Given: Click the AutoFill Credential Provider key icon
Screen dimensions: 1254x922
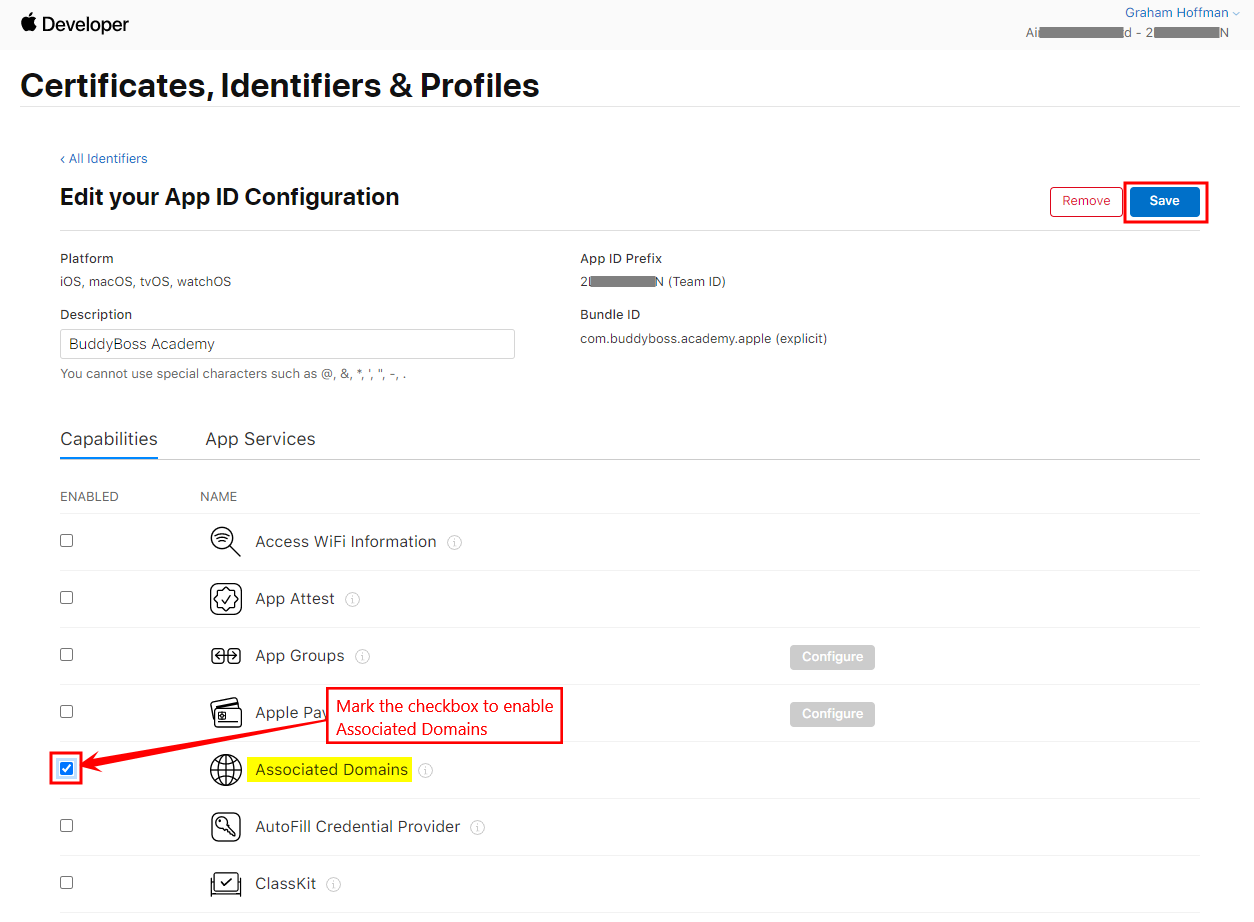Looking at the screenshot, I should pyautogui.click(x=226, y=827).
